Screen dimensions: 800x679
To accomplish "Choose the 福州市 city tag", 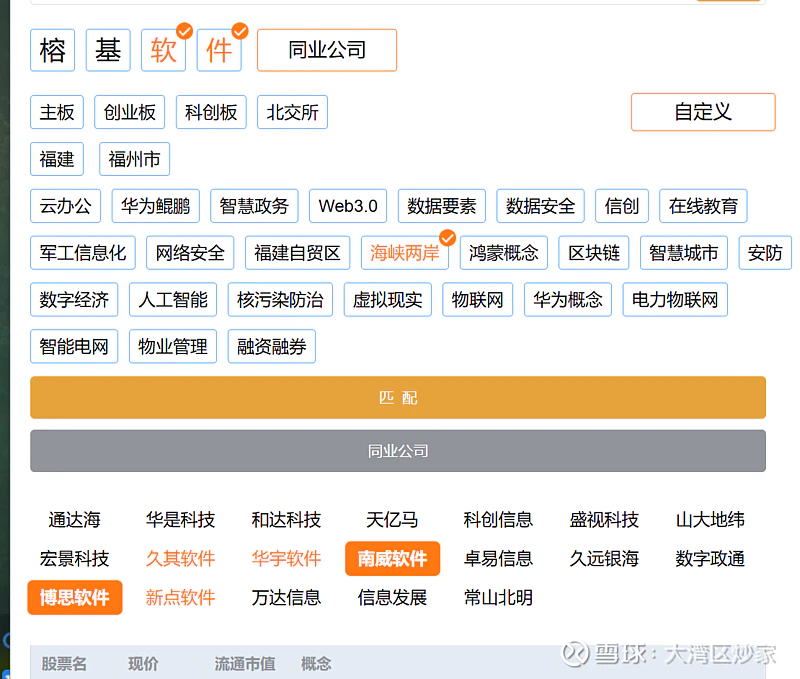I will [135, 159].
